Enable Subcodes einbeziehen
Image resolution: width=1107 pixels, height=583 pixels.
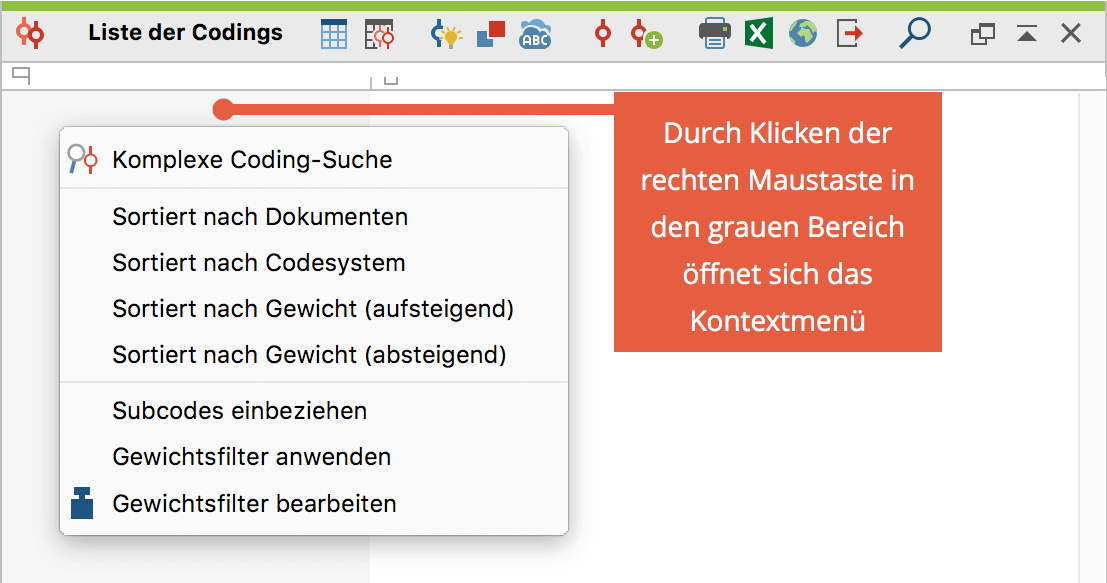tap(240, 410)
